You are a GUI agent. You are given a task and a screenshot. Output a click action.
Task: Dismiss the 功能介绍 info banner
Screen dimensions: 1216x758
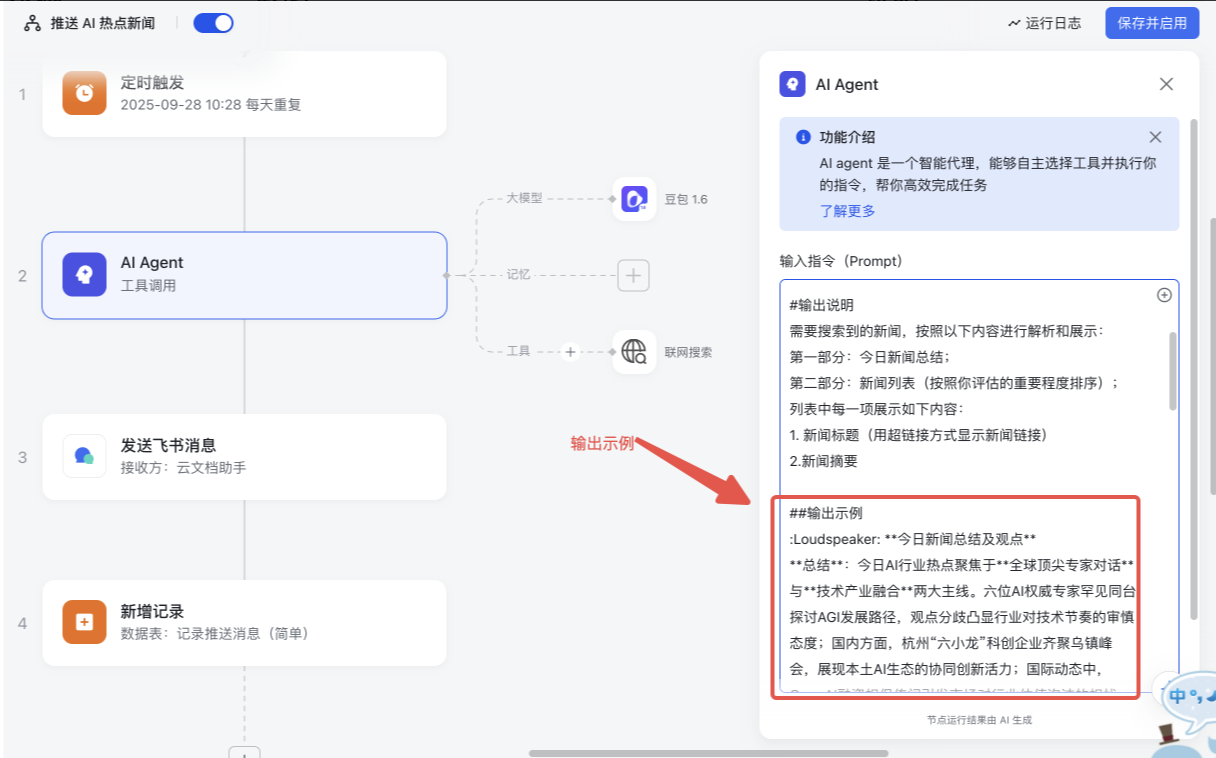[x=1155, y=137]
